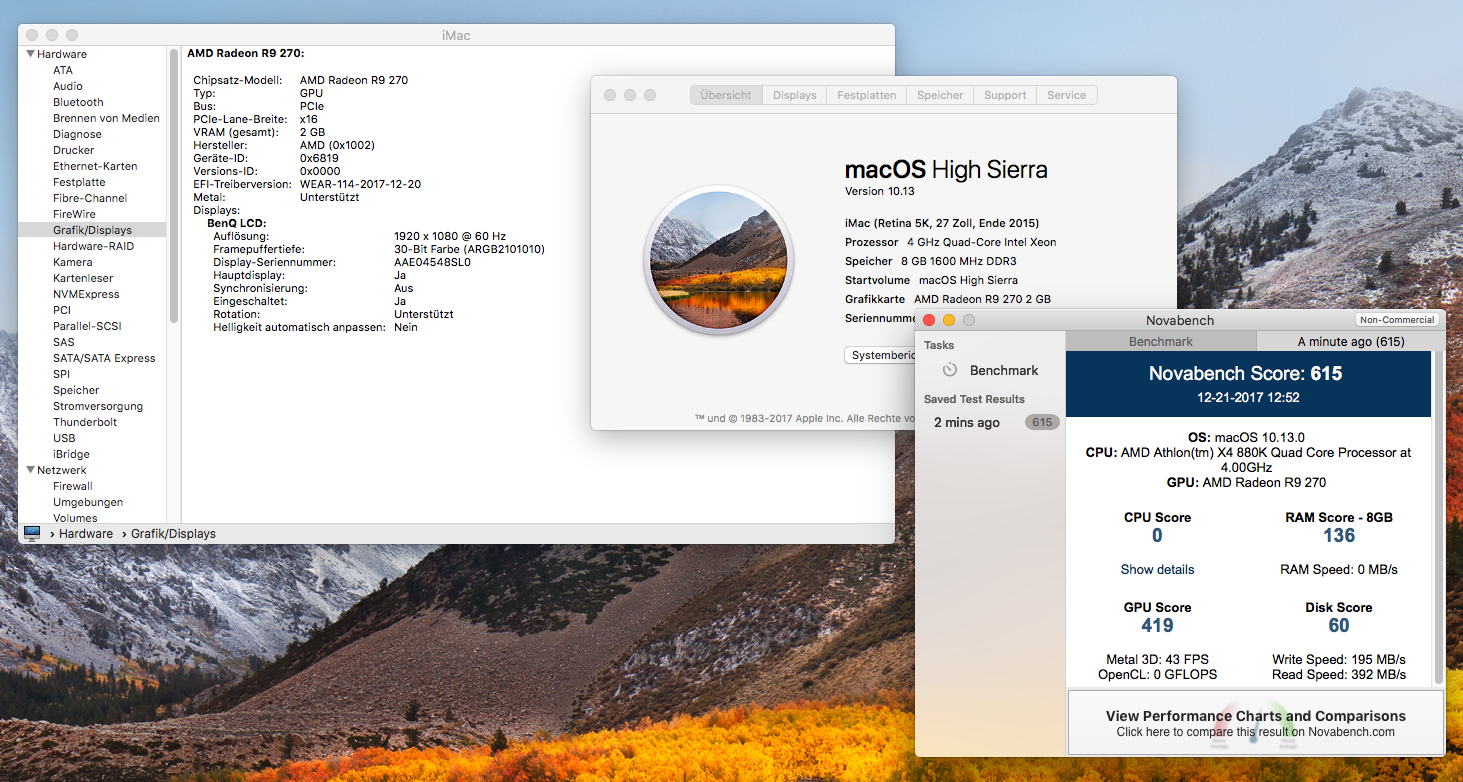Choose Drucker in the sidebar
This screenshot has height=782, width=1463.
(74, 150)
